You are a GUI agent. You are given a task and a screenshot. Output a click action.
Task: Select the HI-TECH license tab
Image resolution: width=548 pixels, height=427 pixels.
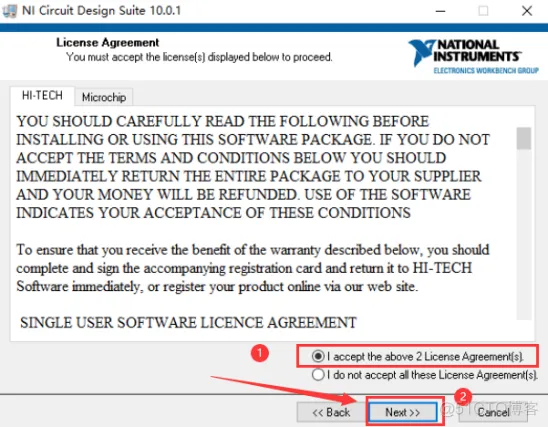42,95
